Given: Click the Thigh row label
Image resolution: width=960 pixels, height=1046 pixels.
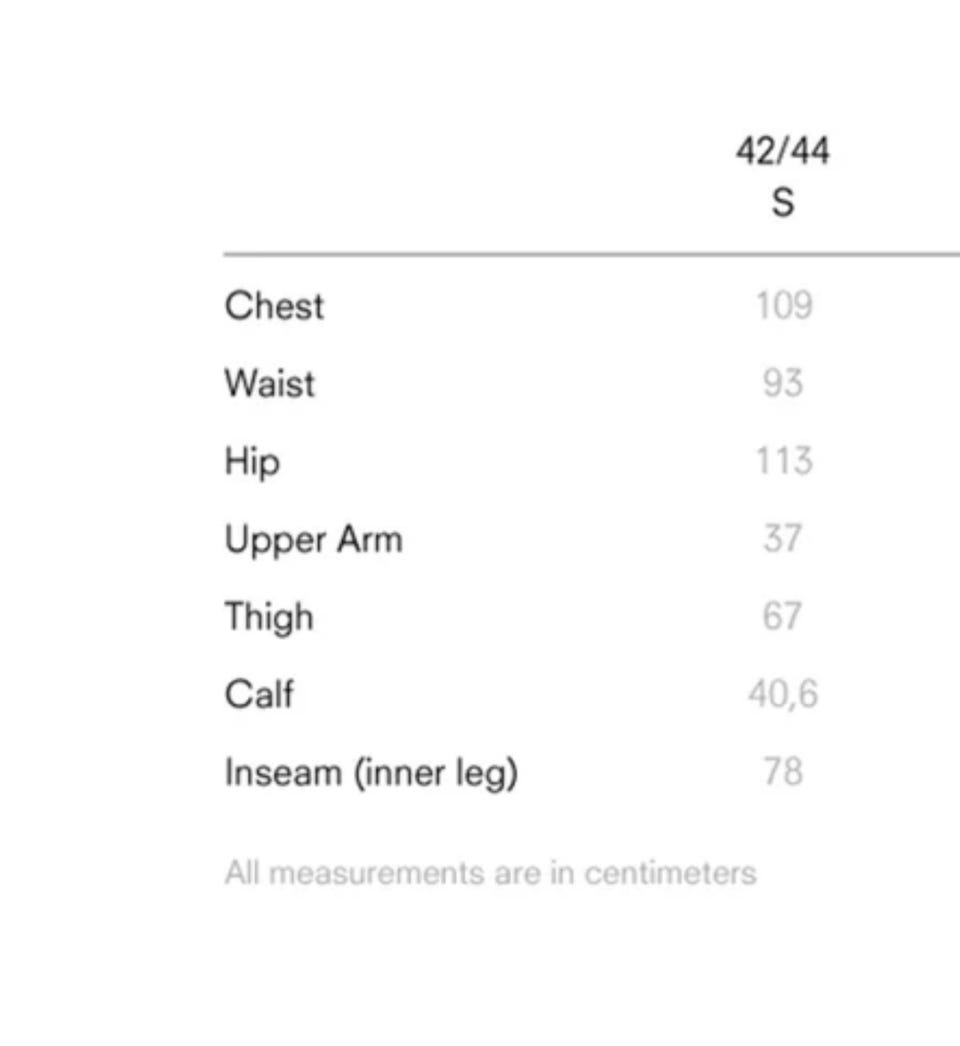Looking at the screenshot, I should [x=269, y=617].
